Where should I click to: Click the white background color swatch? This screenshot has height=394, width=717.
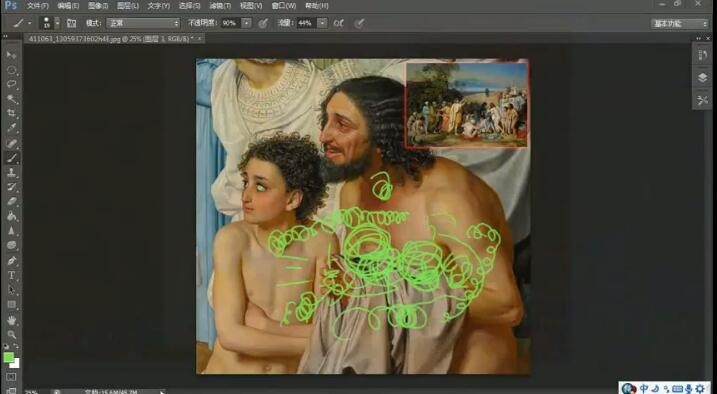pos(16,364)
